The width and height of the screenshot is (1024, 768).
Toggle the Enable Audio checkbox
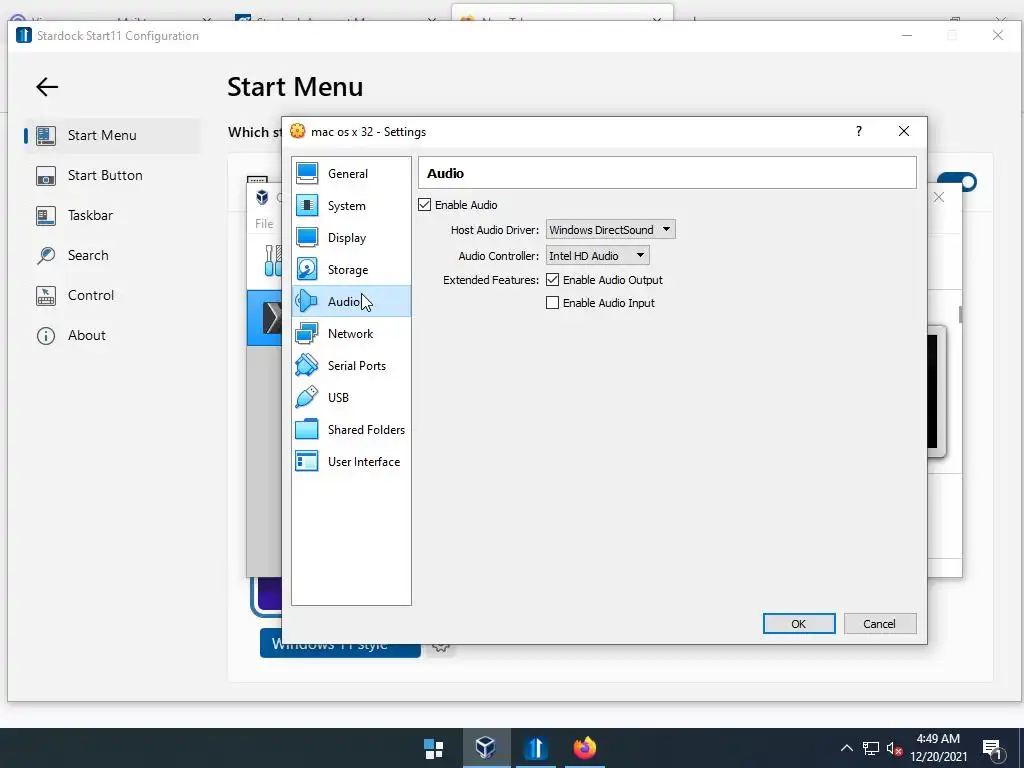tap(424, 205)
